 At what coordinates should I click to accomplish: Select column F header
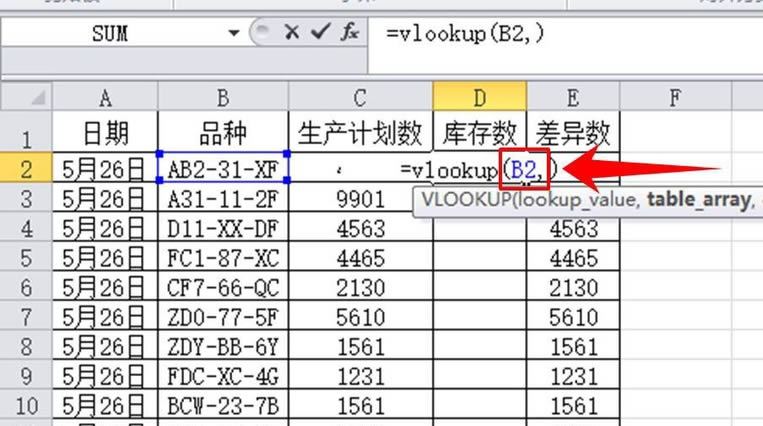[675, 97]
